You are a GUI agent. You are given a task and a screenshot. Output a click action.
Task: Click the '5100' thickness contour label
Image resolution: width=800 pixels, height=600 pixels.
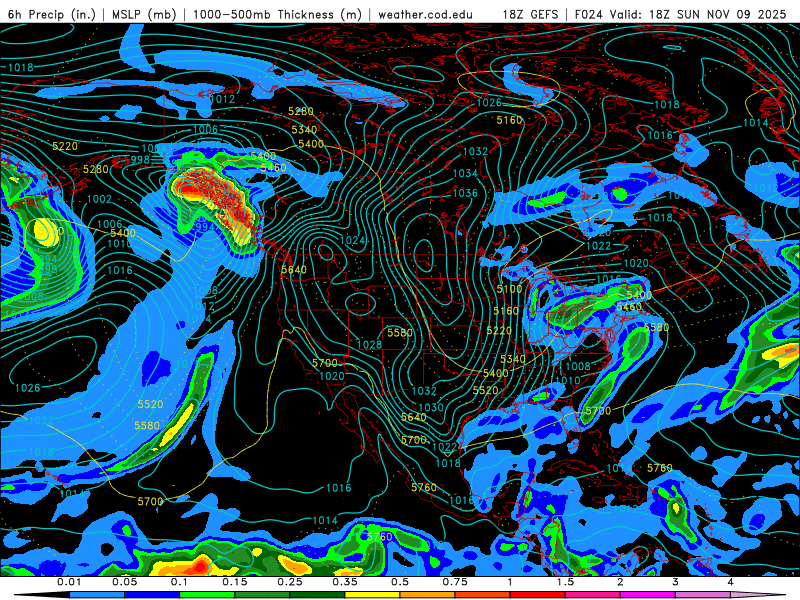(x=509, y=289)
